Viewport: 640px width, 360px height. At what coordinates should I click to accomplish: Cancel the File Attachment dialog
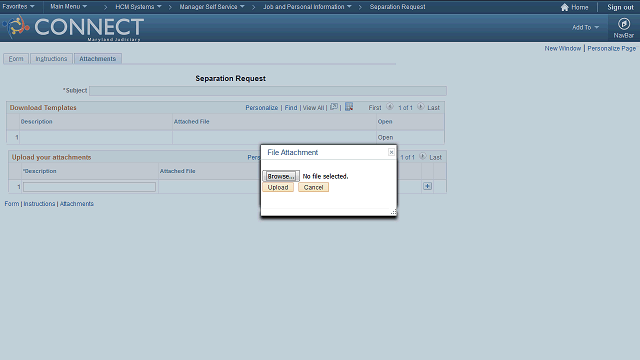[313, 187]
